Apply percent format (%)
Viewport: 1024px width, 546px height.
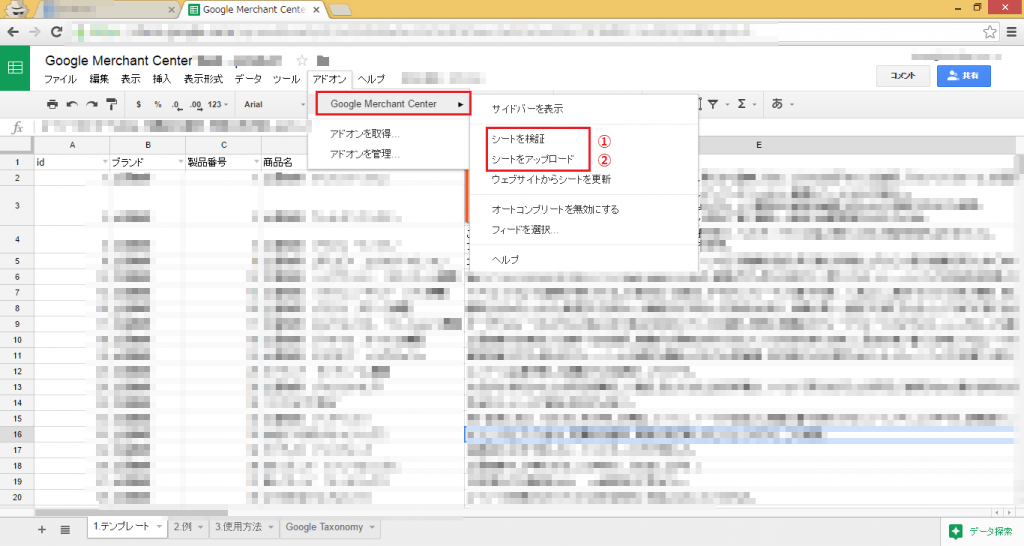(158, 104)
